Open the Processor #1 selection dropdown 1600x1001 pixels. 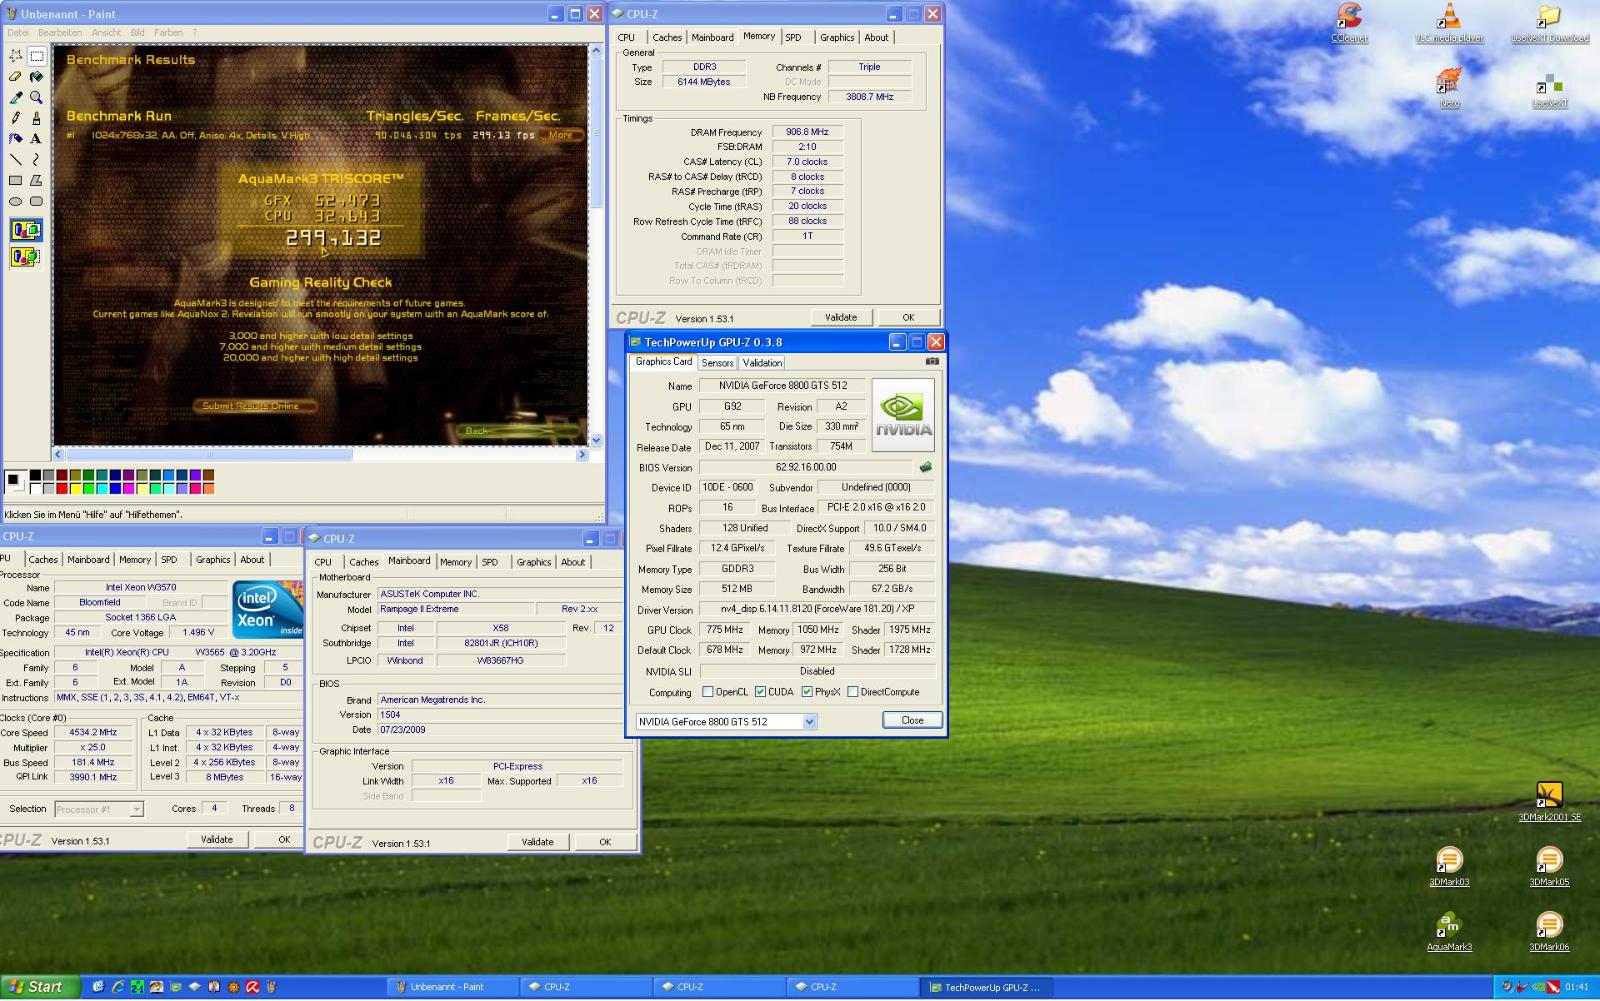click(137, 809)
